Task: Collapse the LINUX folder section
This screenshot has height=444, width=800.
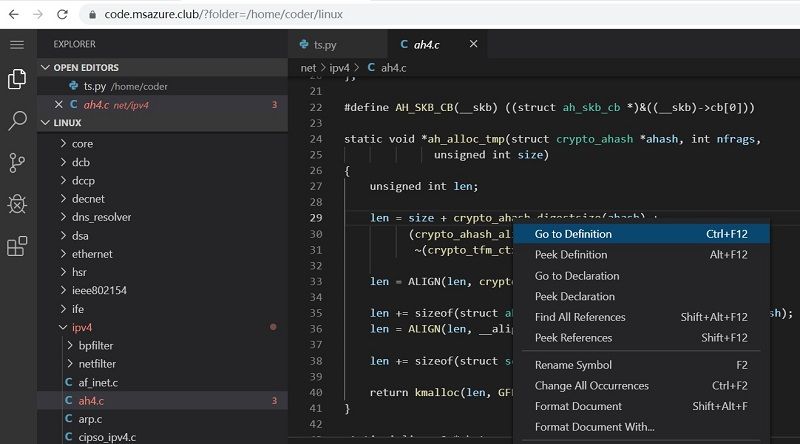Action: pyautogui.click(x=45, y=122)
